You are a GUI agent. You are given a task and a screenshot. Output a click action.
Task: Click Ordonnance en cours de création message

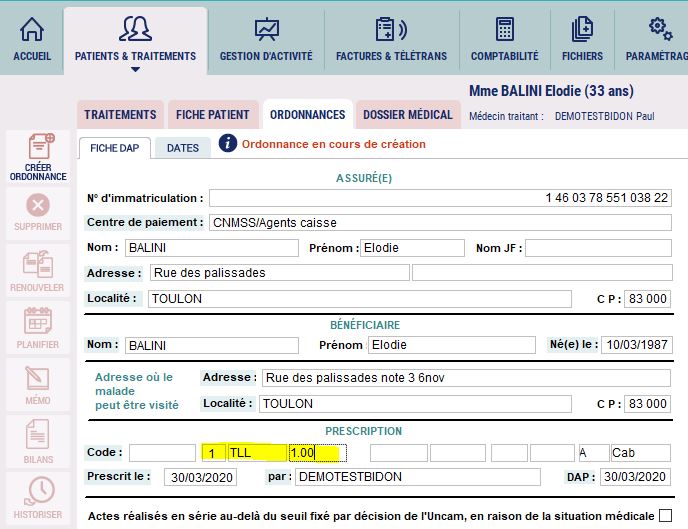click(x=334, y=144)
